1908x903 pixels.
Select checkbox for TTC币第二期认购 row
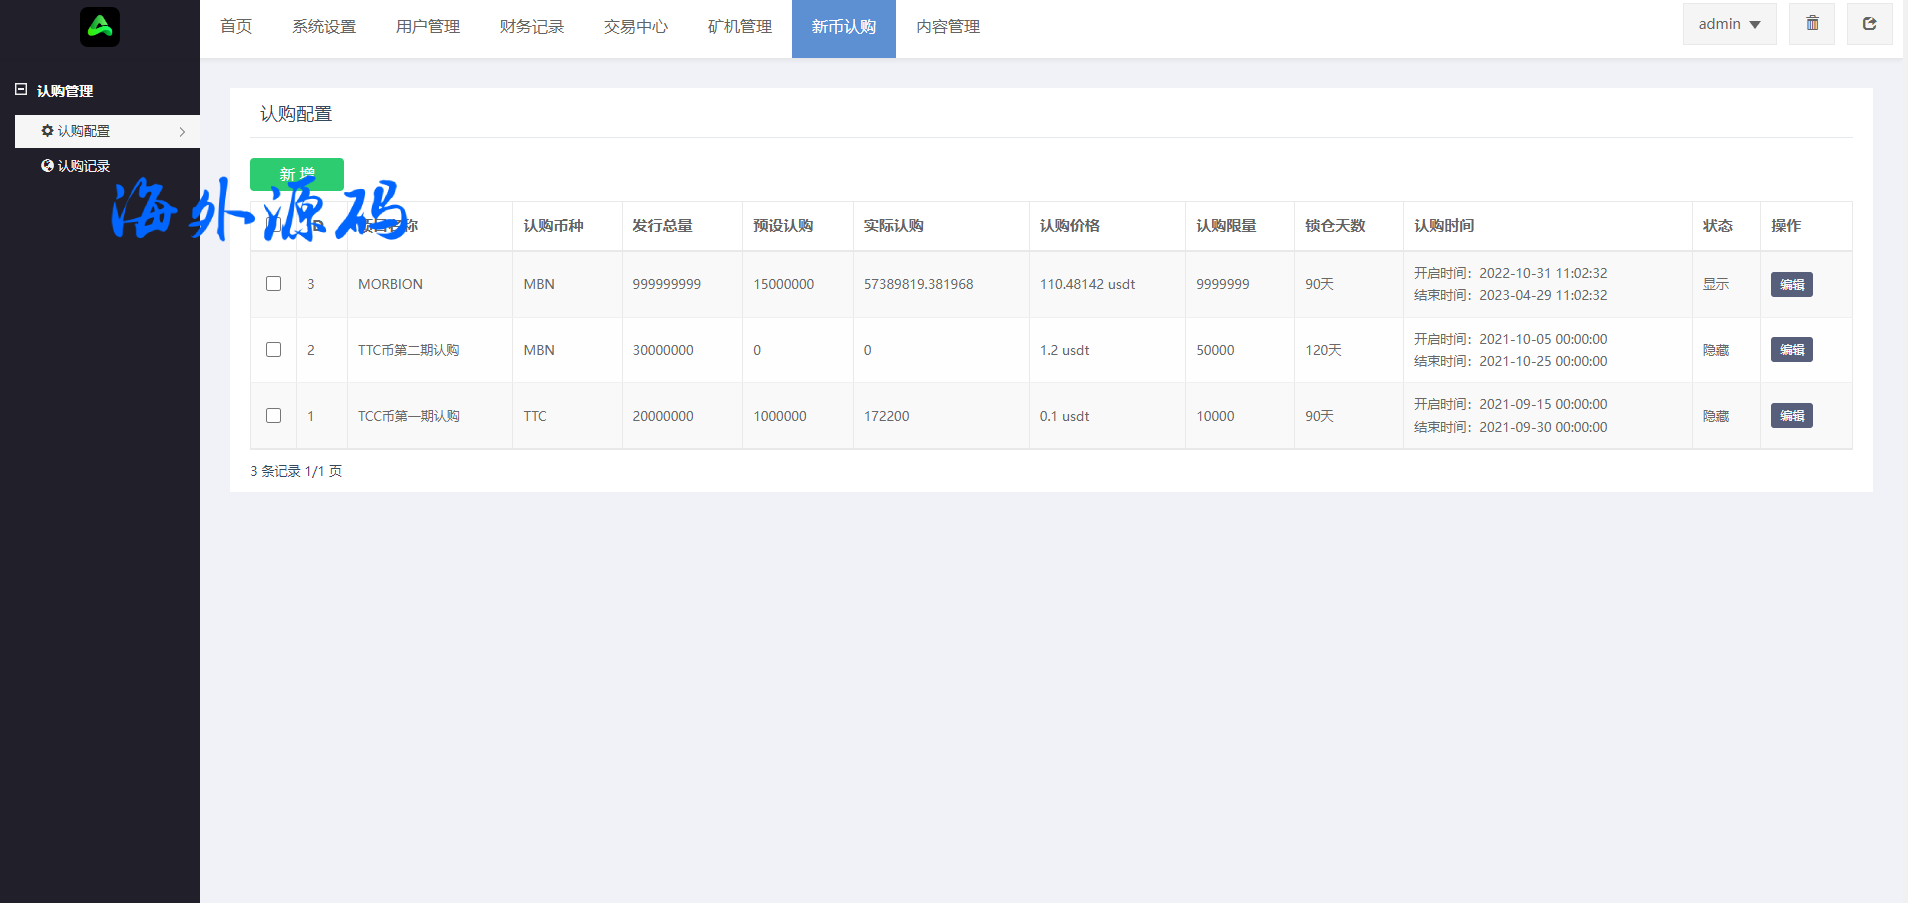[x=273, y=350]
